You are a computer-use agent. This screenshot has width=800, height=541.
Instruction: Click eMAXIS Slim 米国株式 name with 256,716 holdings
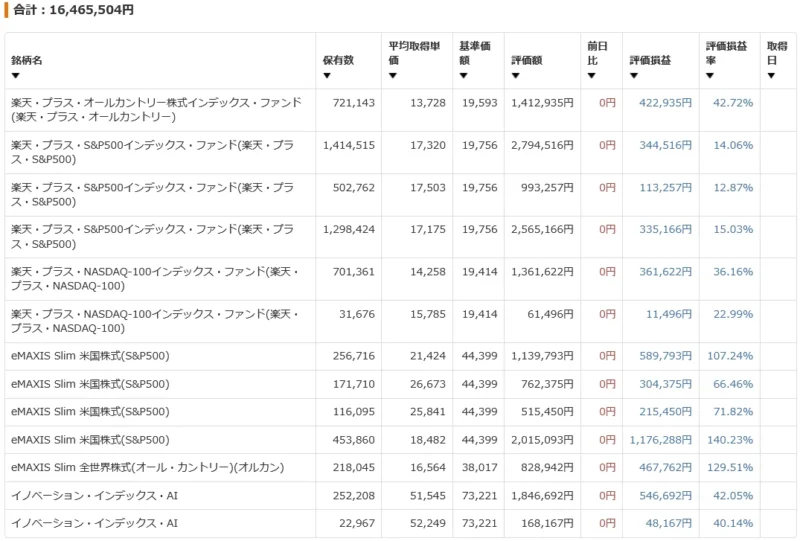(90, 356)
